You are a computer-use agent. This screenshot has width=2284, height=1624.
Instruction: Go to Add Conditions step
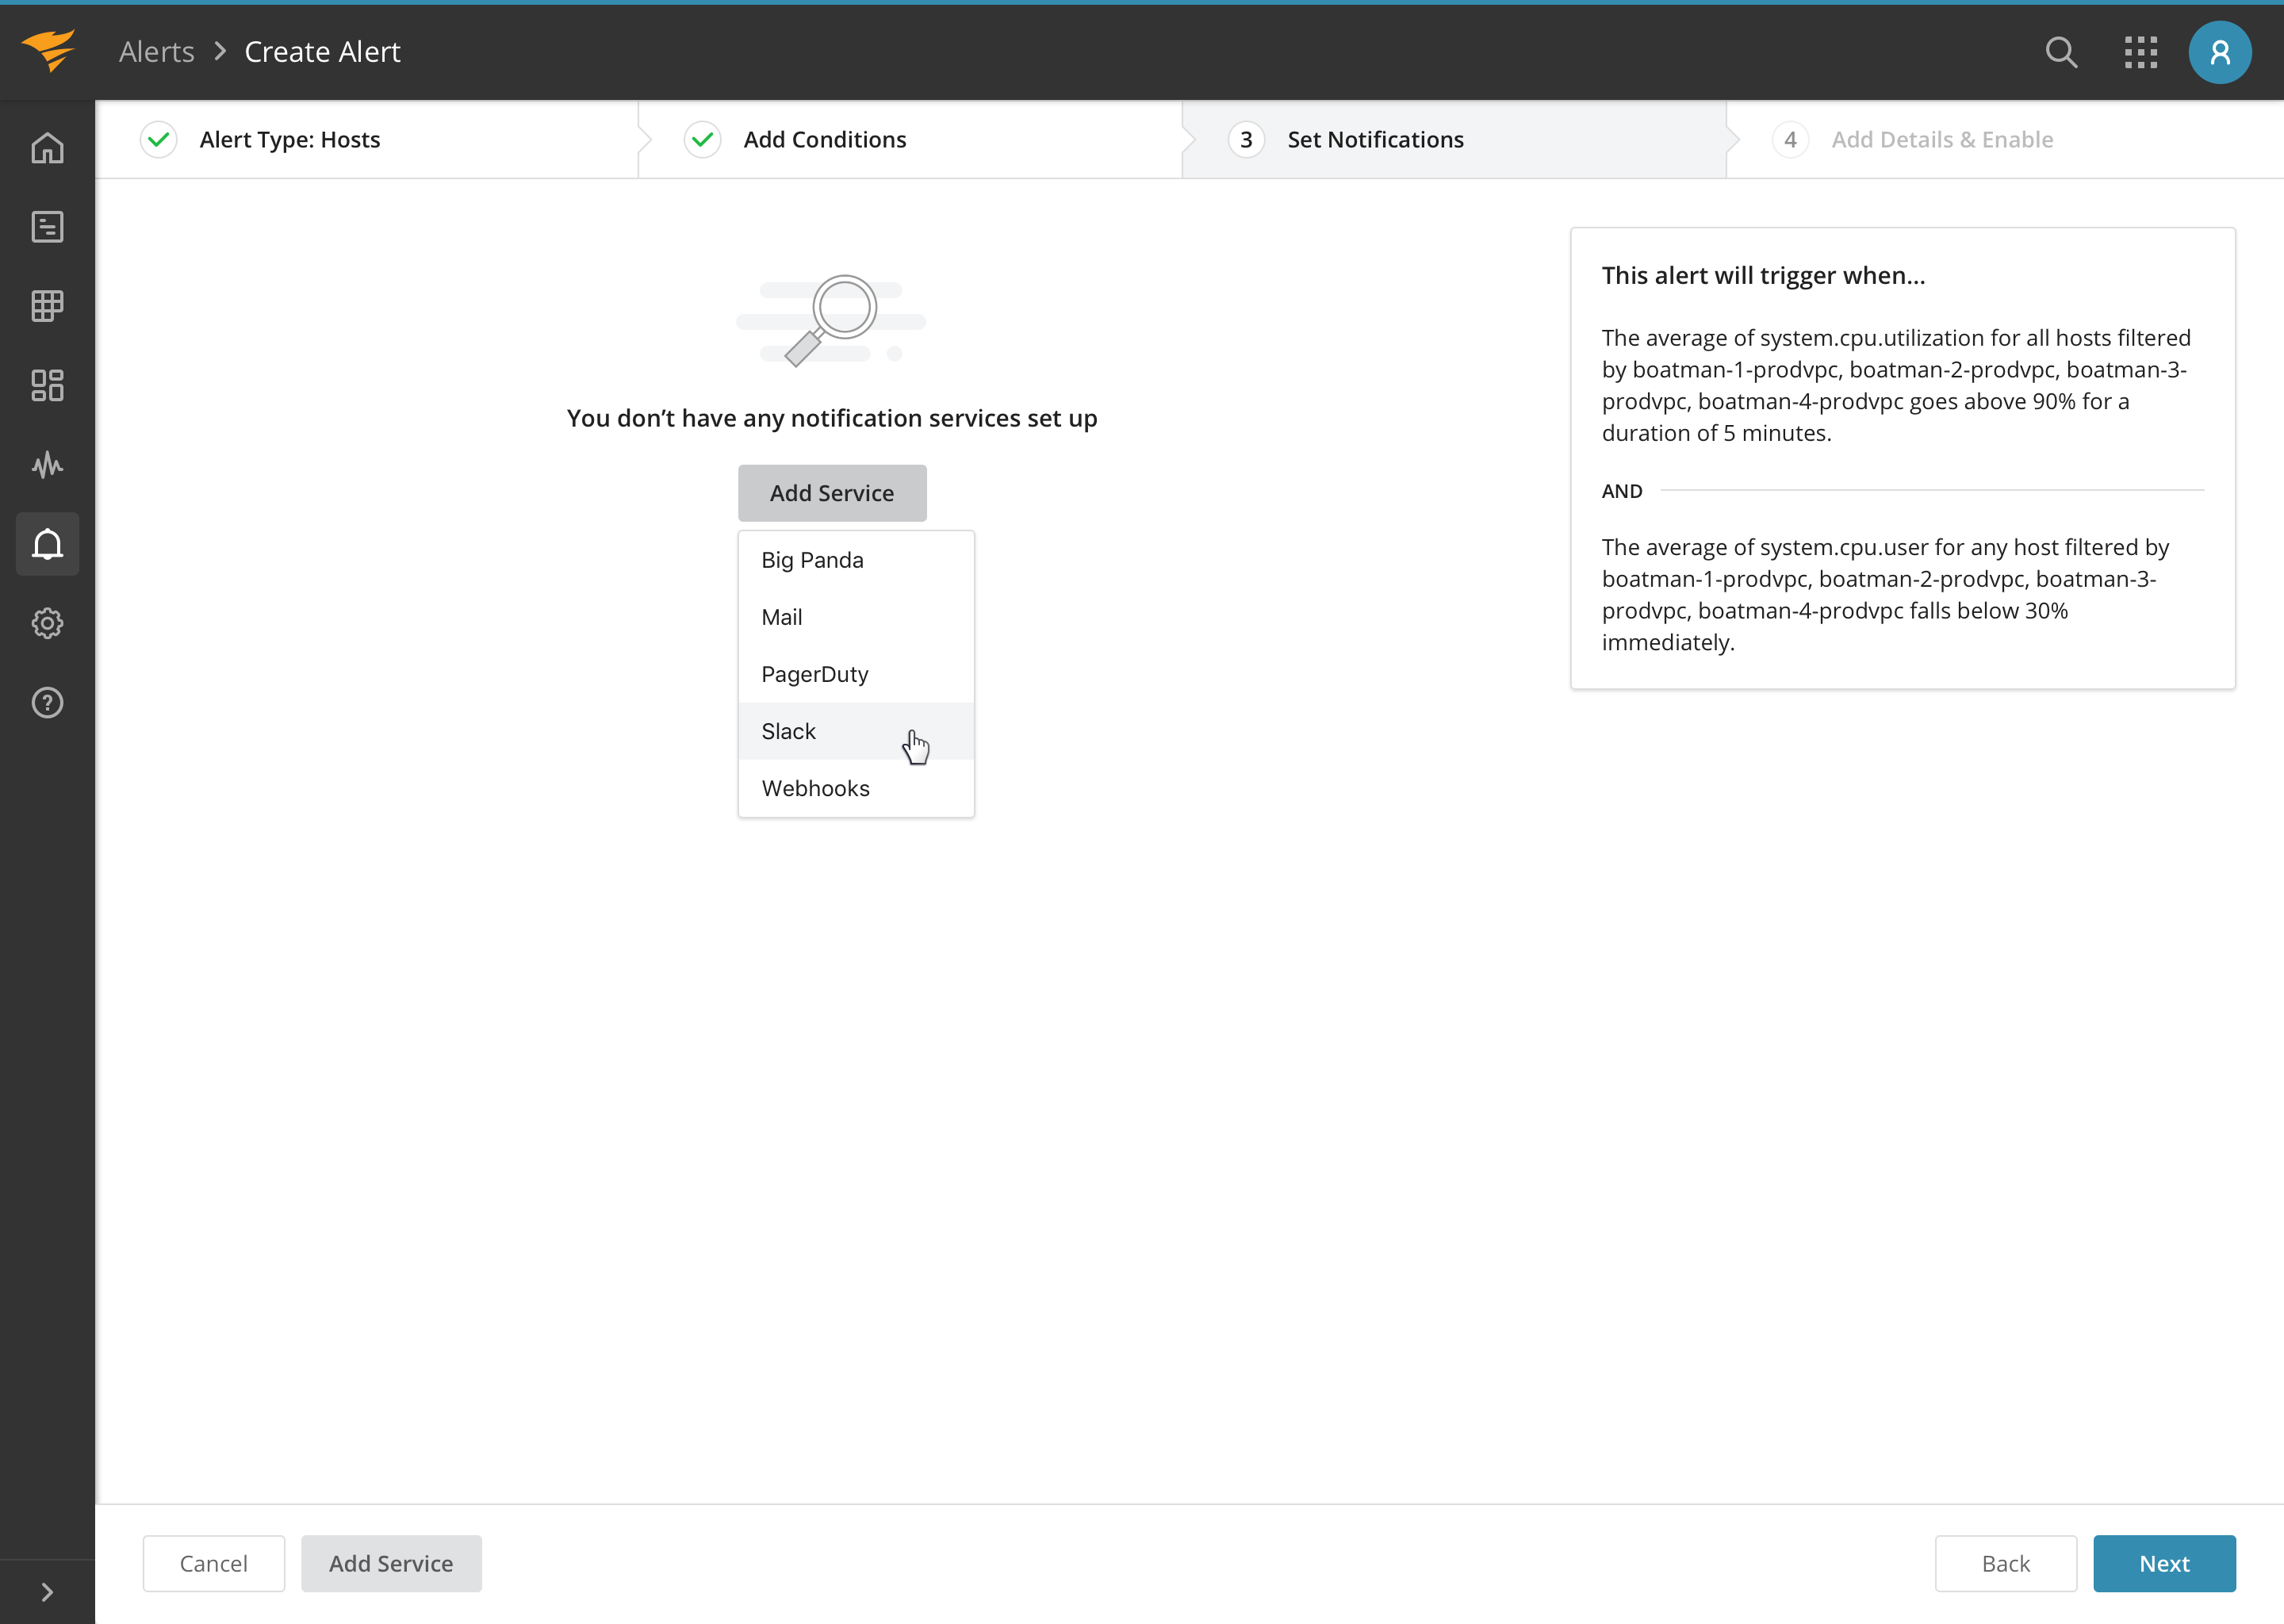click(x=824, y=140)
